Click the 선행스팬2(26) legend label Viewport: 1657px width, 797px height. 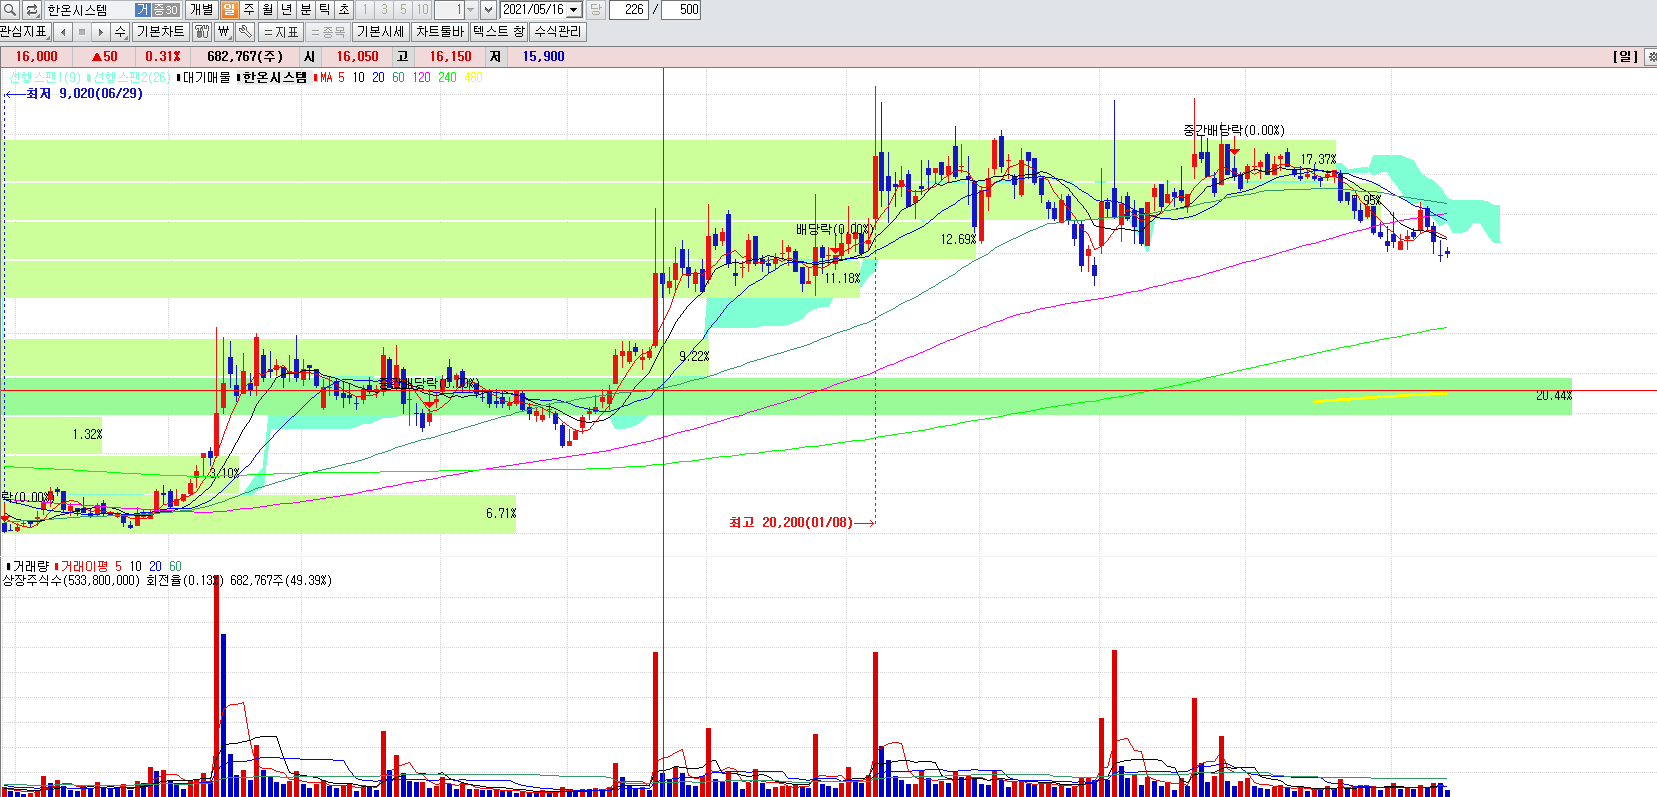131,77
